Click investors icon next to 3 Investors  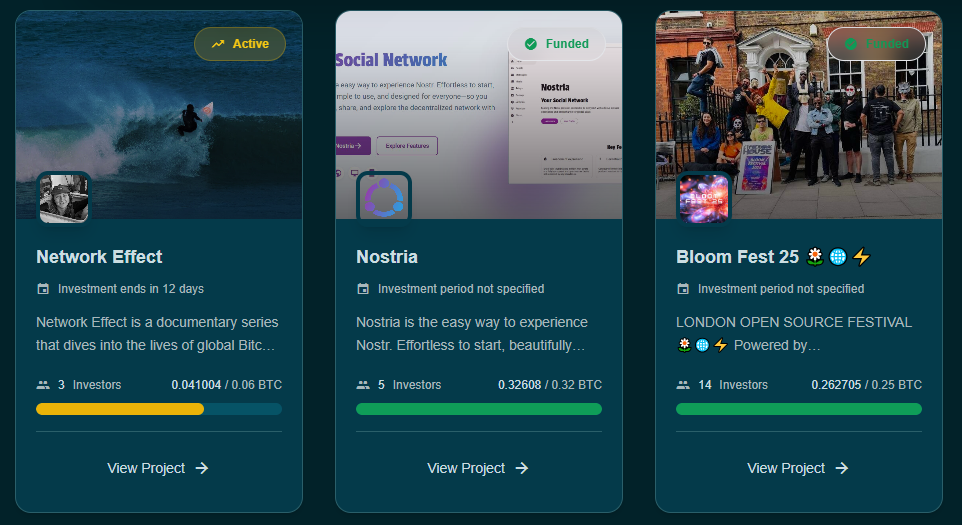(x=43, y=385)
